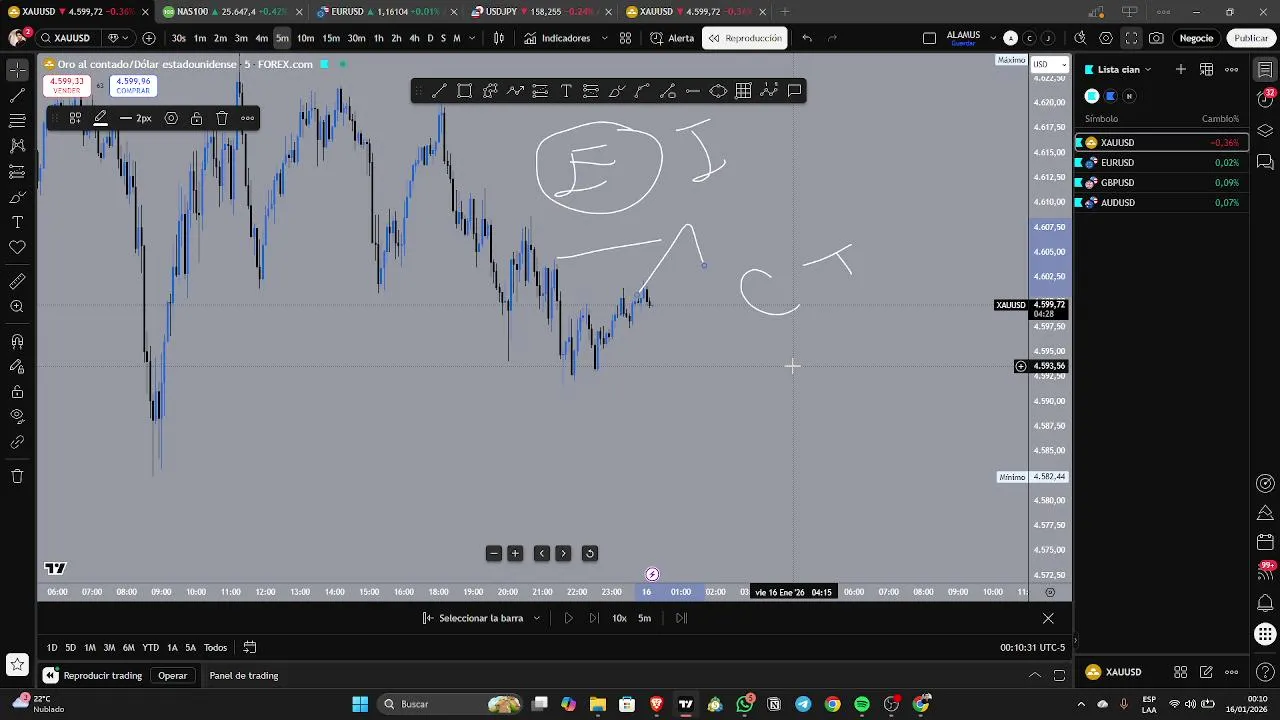1280x720 pixels.
Task: Switch to the 4h timeframe
Action: [414, 38]
